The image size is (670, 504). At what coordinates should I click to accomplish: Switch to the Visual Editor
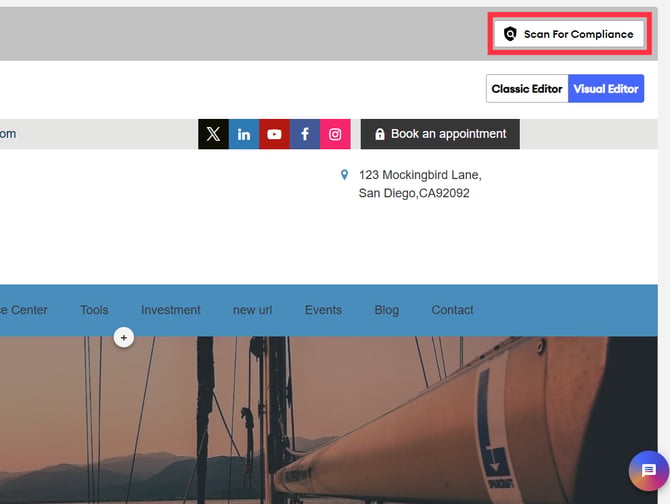[x=606, y=89]
